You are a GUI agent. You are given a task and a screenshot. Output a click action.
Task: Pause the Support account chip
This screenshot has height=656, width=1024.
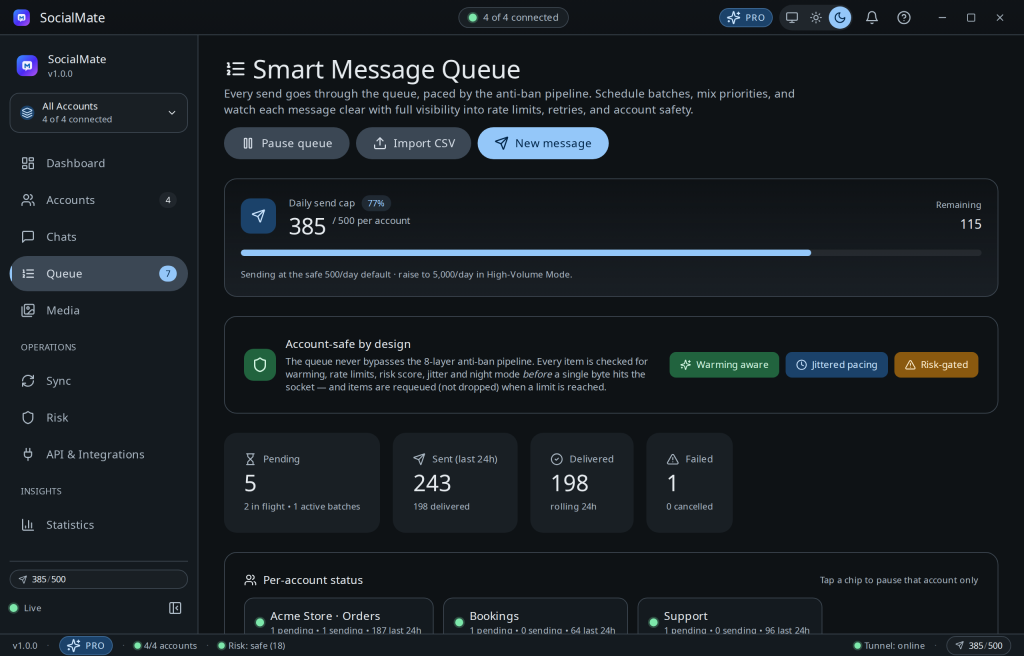[x=729, y=617]
